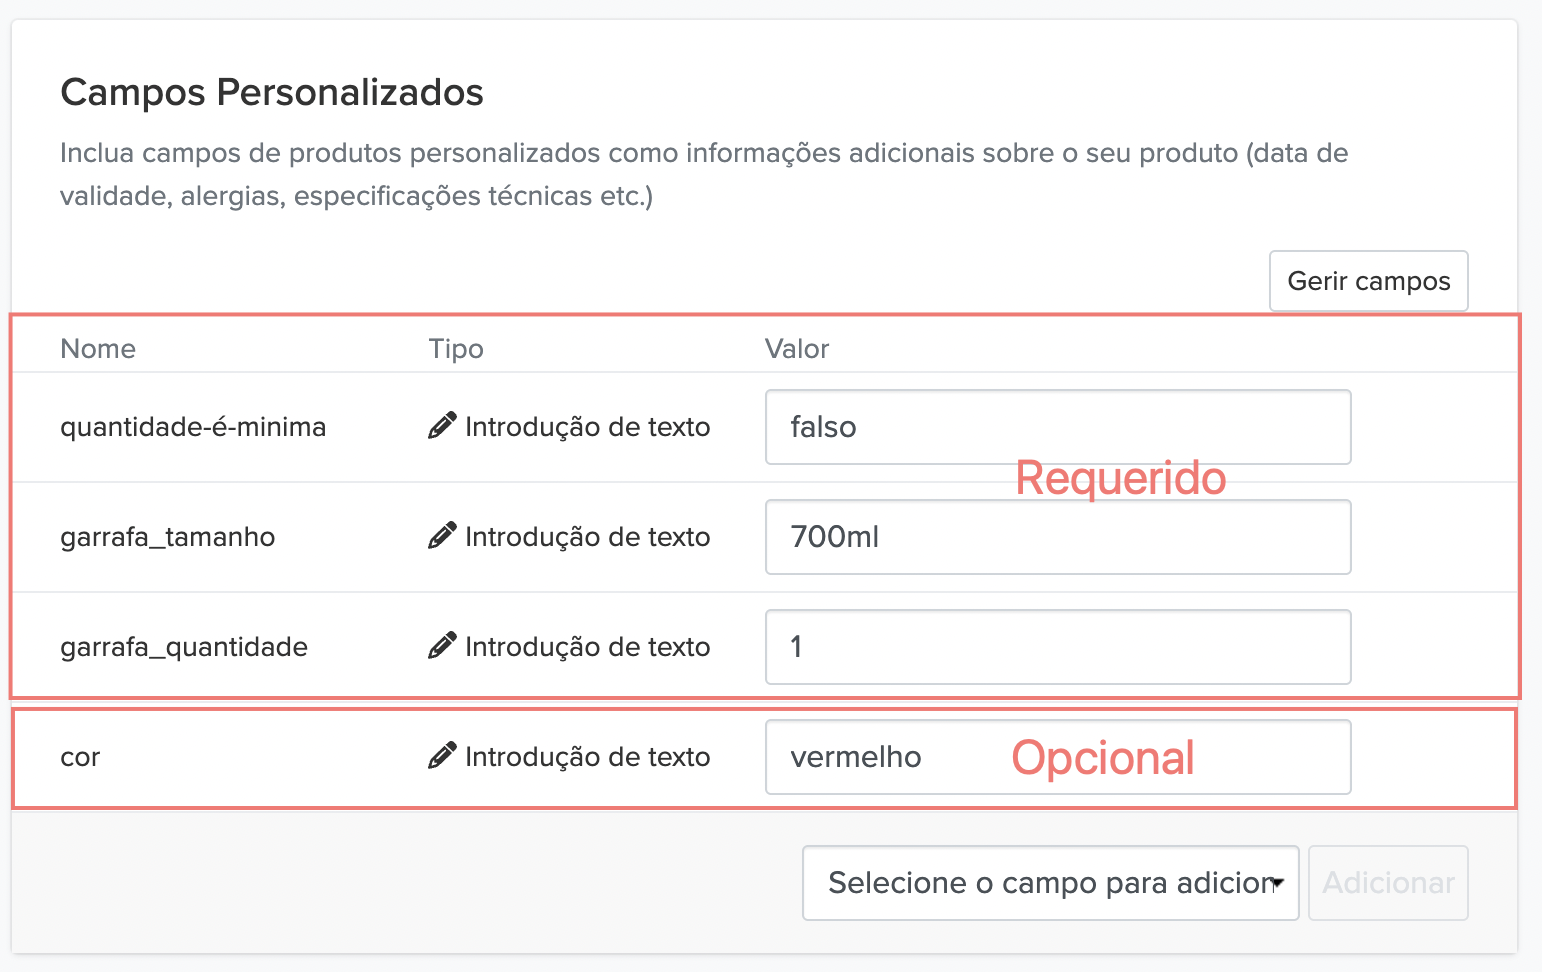Screen dimensions: 1542x972
Task: Click the 'Valor' column header
Action: tap(797, 349)
